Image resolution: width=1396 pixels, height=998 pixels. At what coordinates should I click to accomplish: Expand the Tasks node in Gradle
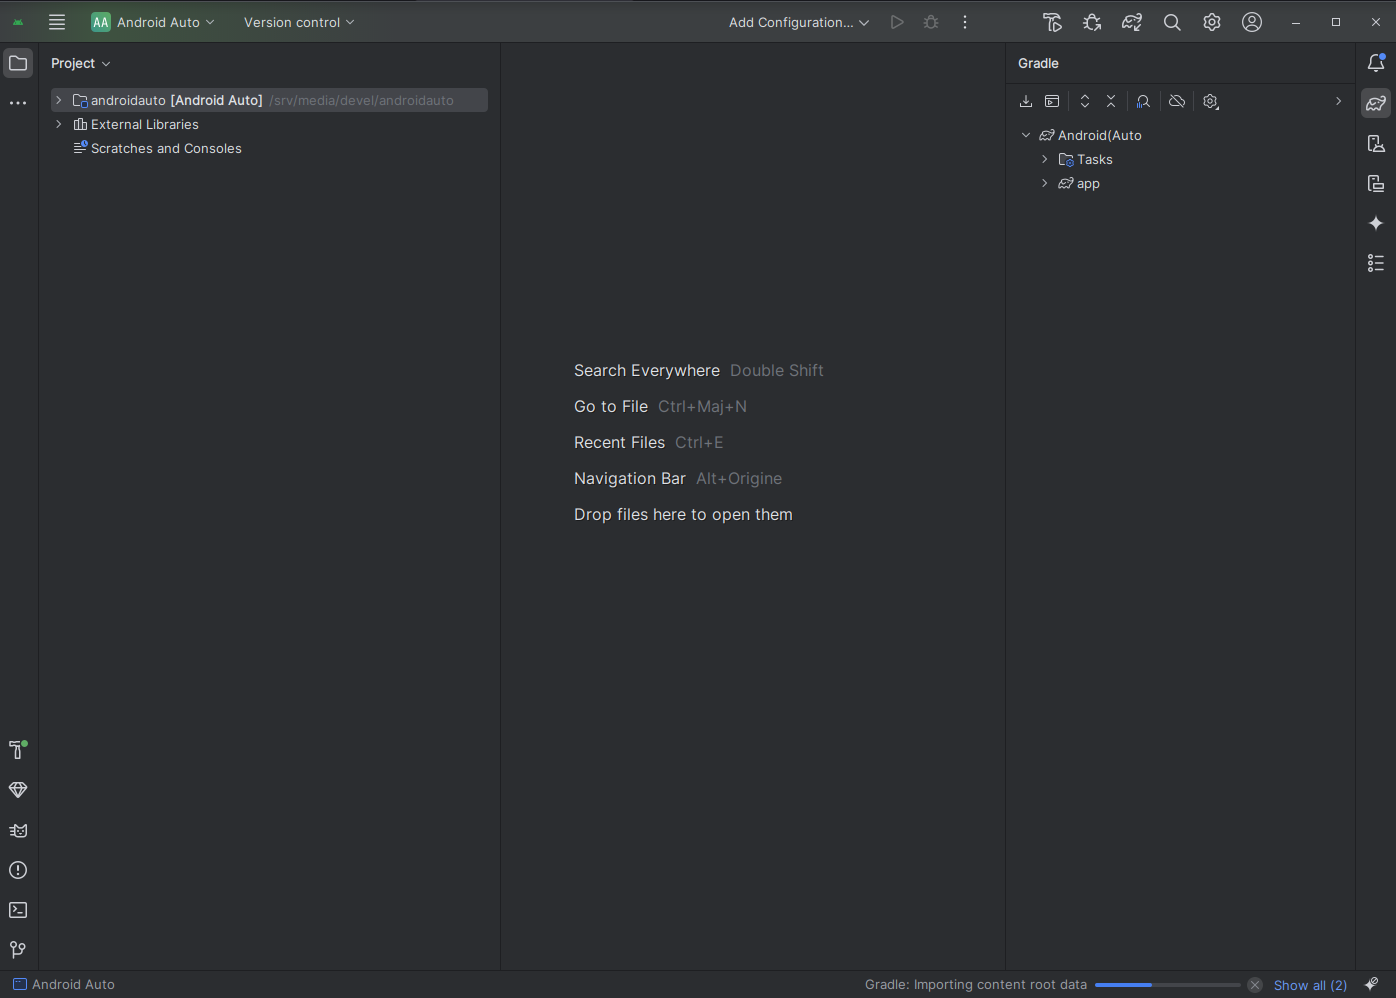click(1045, 159)
